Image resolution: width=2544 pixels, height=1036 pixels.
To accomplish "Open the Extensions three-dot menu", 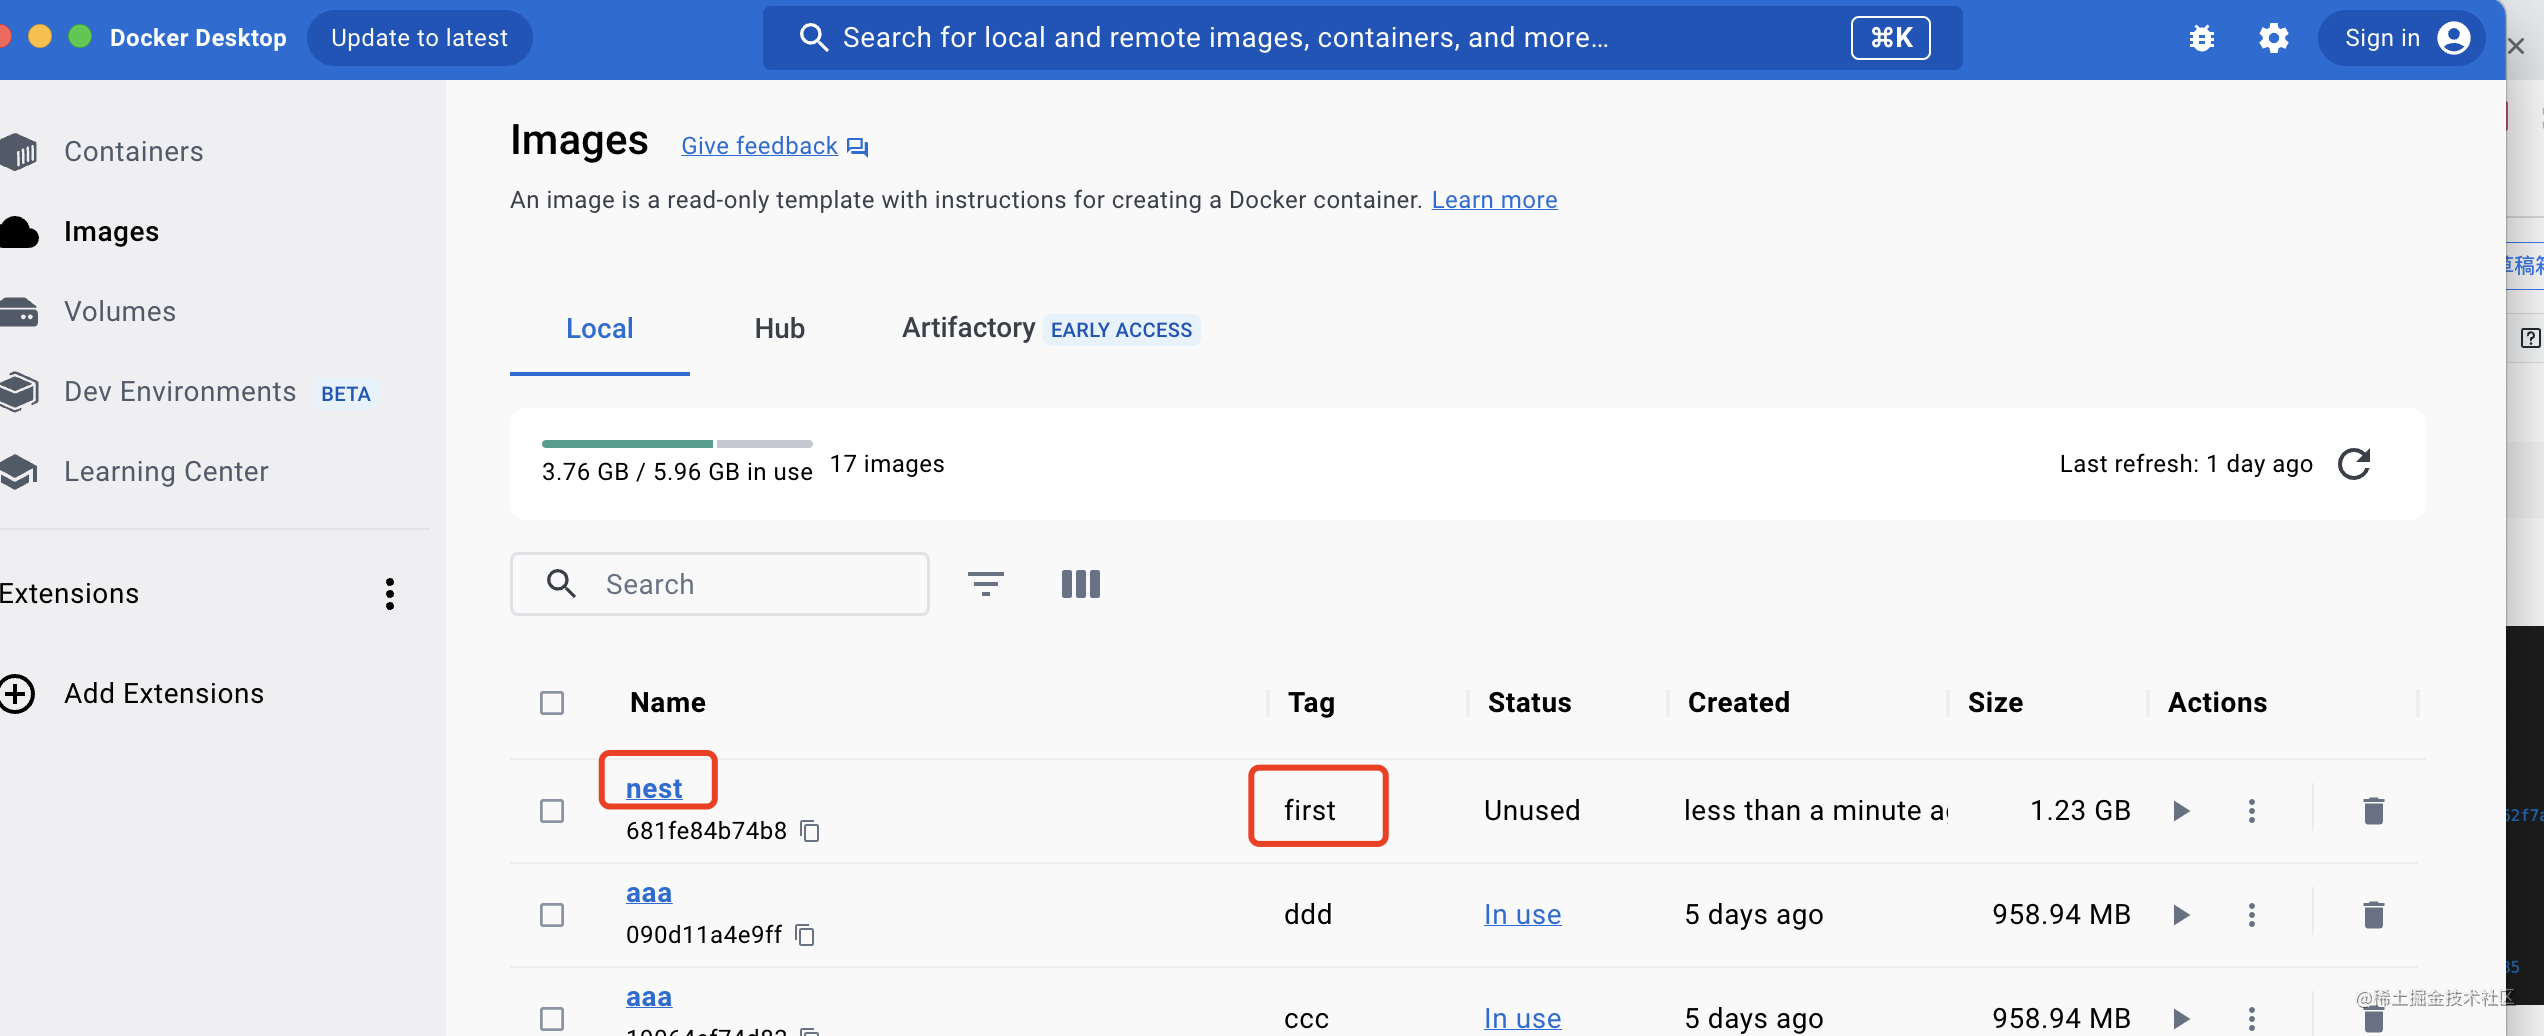I will [x=390, y=594].
